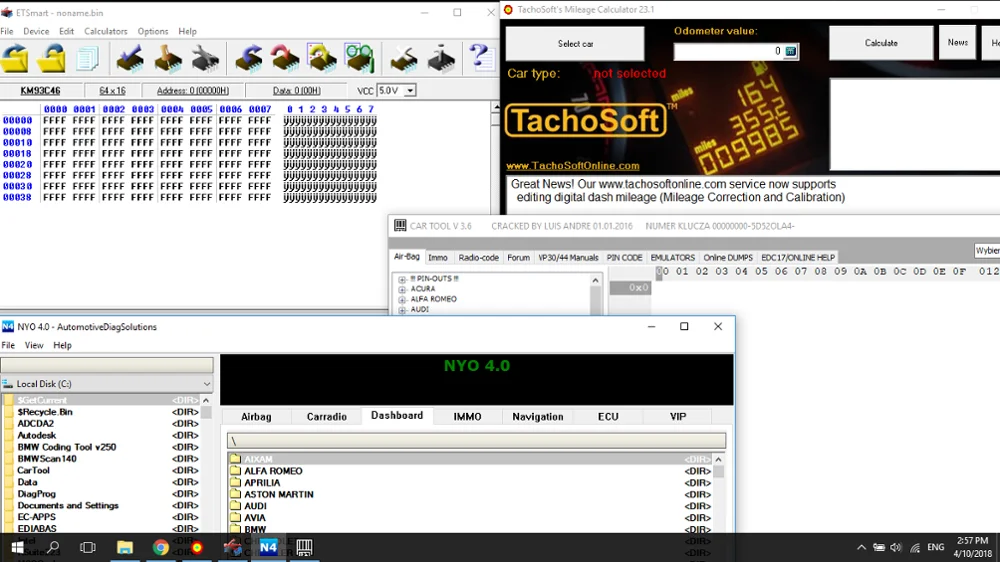The width and height of the screenshot is (1000, 562).
Task: Click the verify chip glasses icon
Action: (360, 59)
